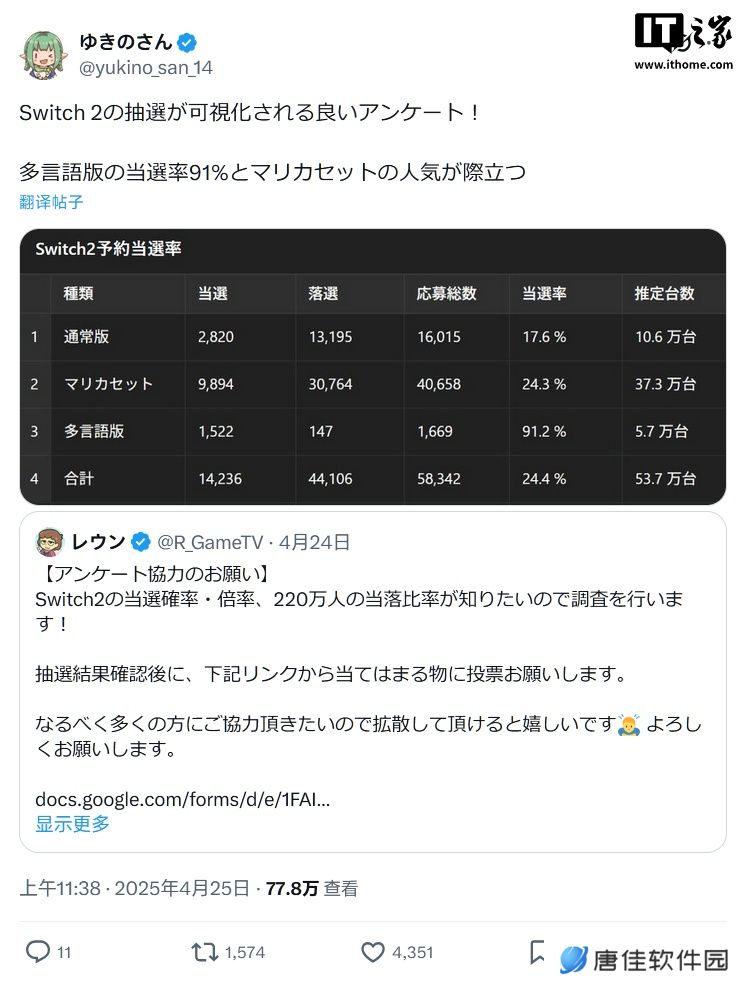Open the @R_GameTV handle

pos(209,542)
